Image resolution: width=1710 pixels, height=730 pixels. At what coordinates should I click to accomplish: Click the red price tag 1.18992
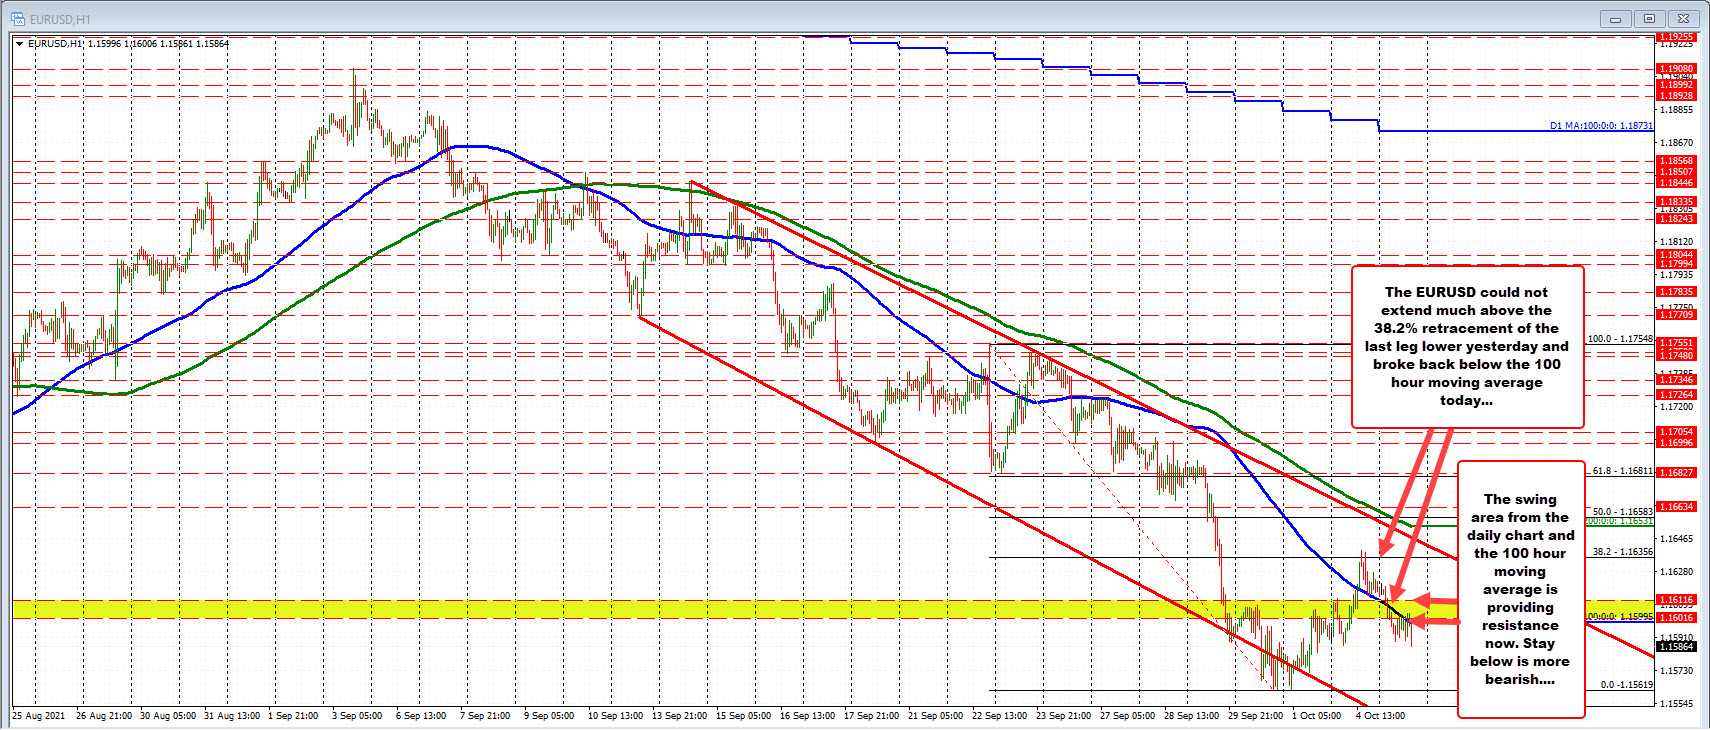(1677, 85)
